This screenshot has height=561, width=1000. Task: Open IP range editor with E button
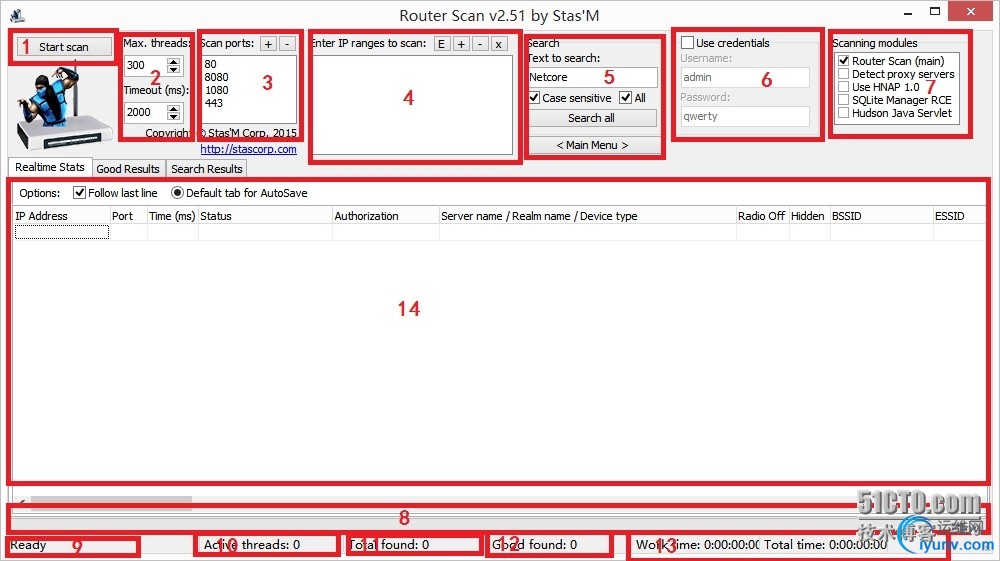click(441, 44)
